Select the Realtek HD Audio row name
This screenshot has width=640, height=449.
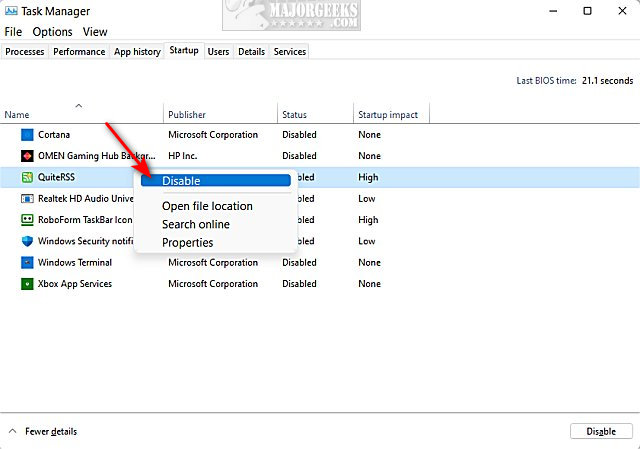tap(86, 199)
